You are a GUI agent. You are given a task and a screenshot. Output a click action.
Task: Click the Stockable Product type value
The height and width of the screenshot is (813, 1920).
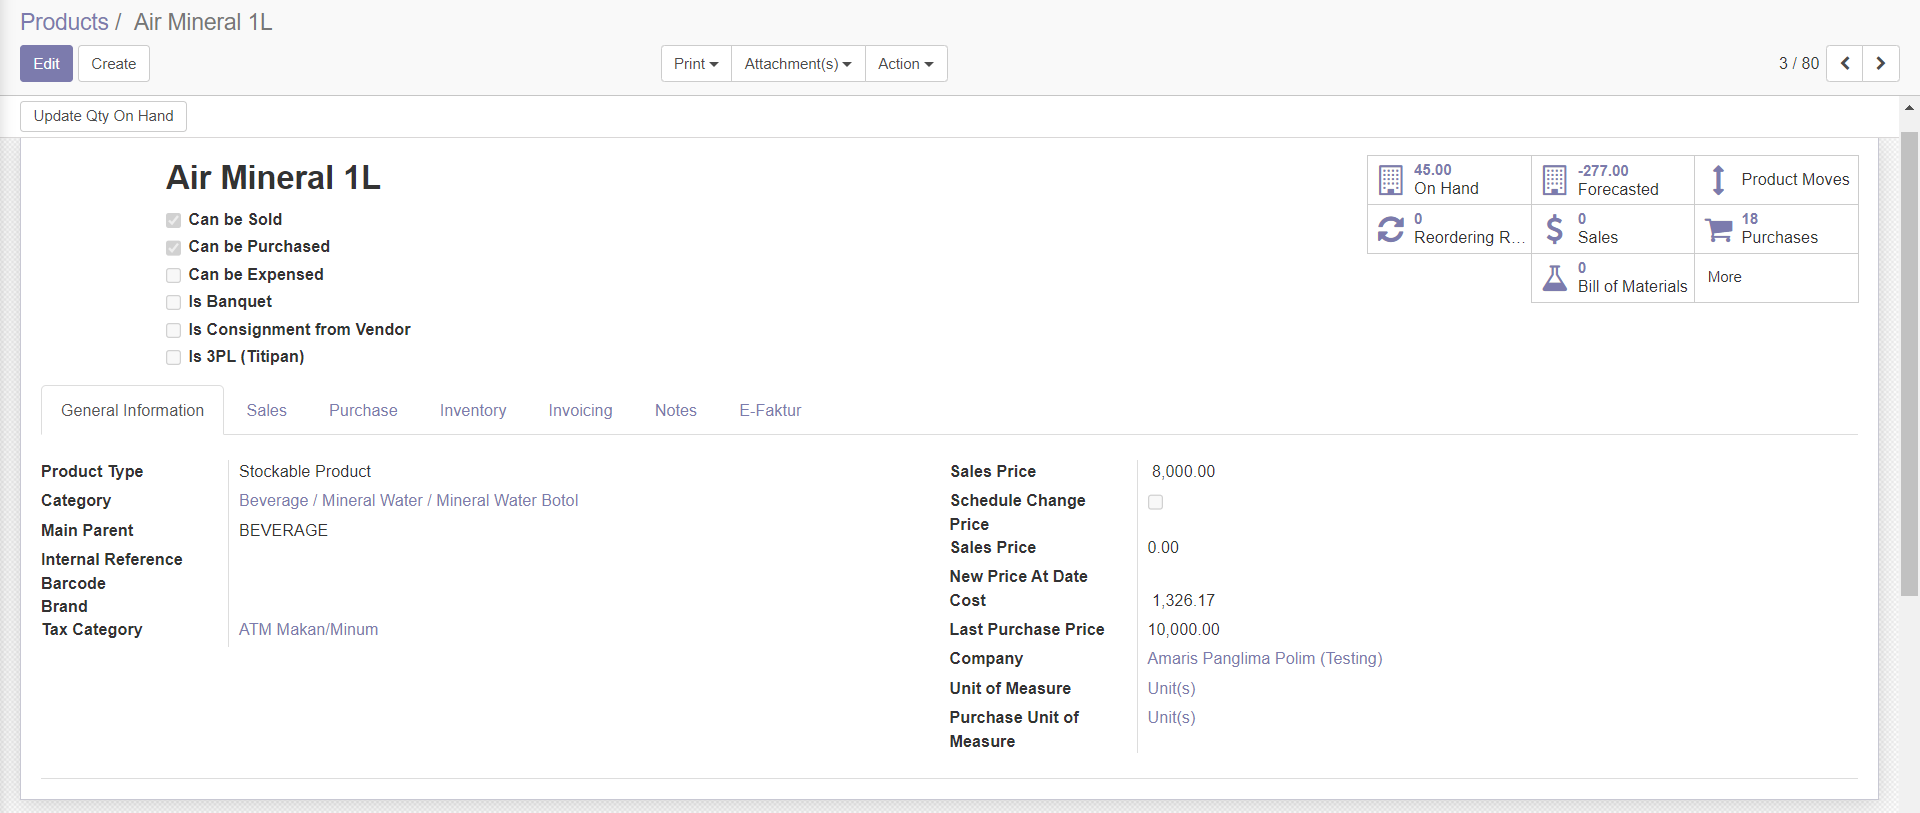tap(305, 471)
